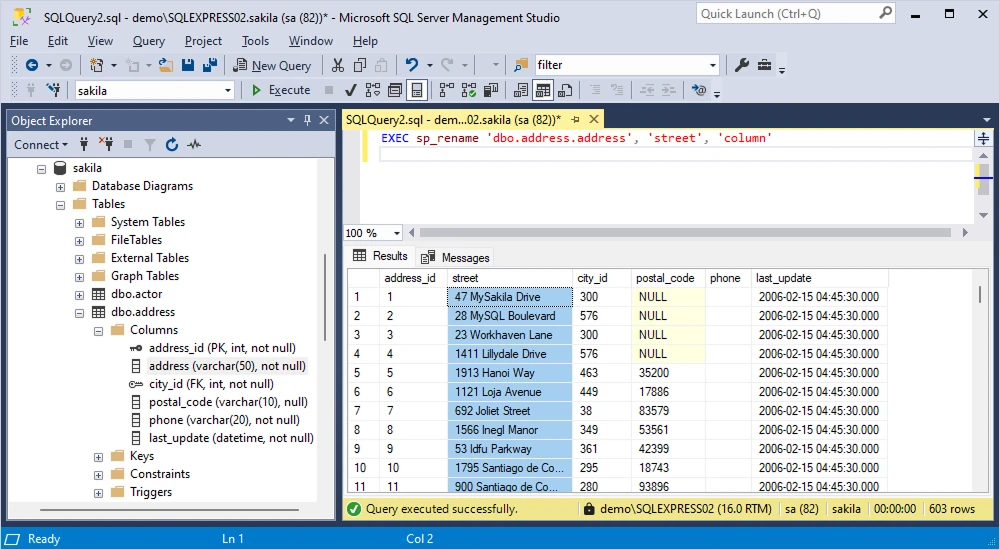This screenshot has width=1000, height=550.
Task: Display the Estimated Execution Plan
Action: [x=373, y=91]
